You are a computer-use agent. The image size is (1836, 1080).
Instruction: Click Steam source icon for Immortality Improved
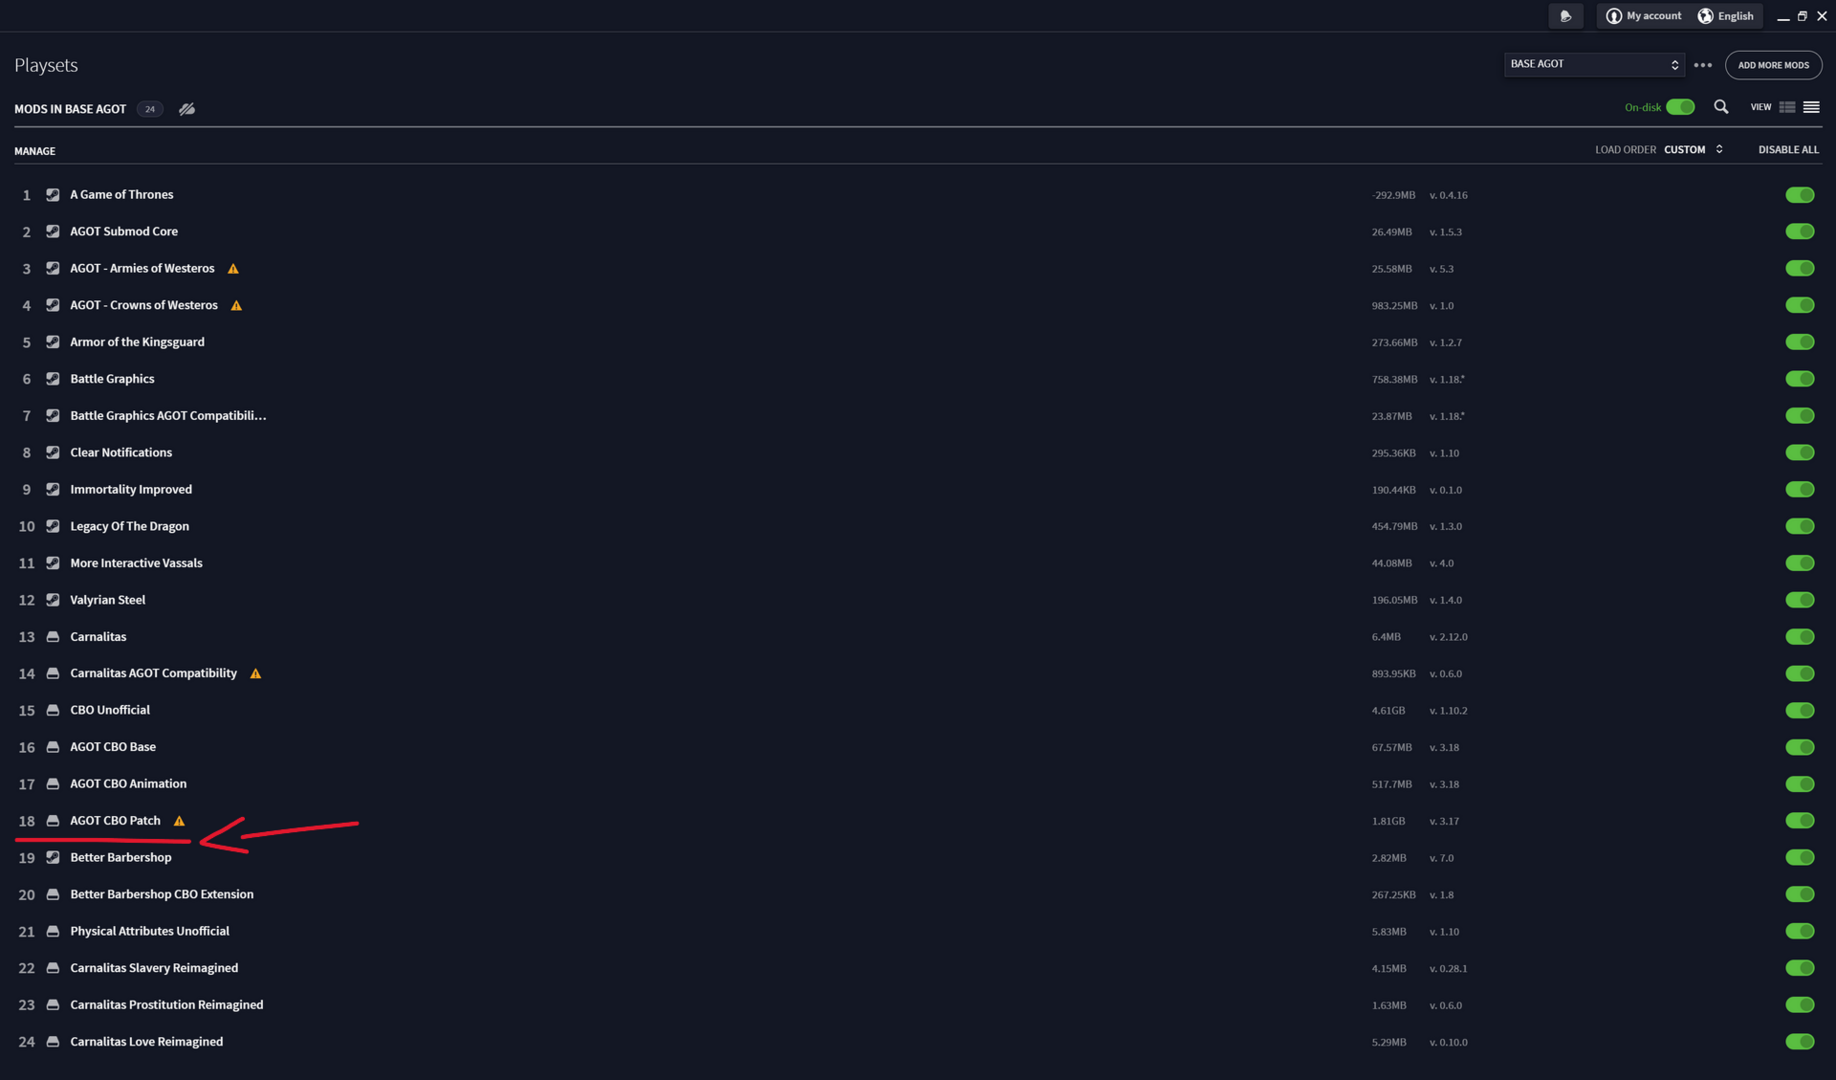pyautogui.click(x=53, y=490)
